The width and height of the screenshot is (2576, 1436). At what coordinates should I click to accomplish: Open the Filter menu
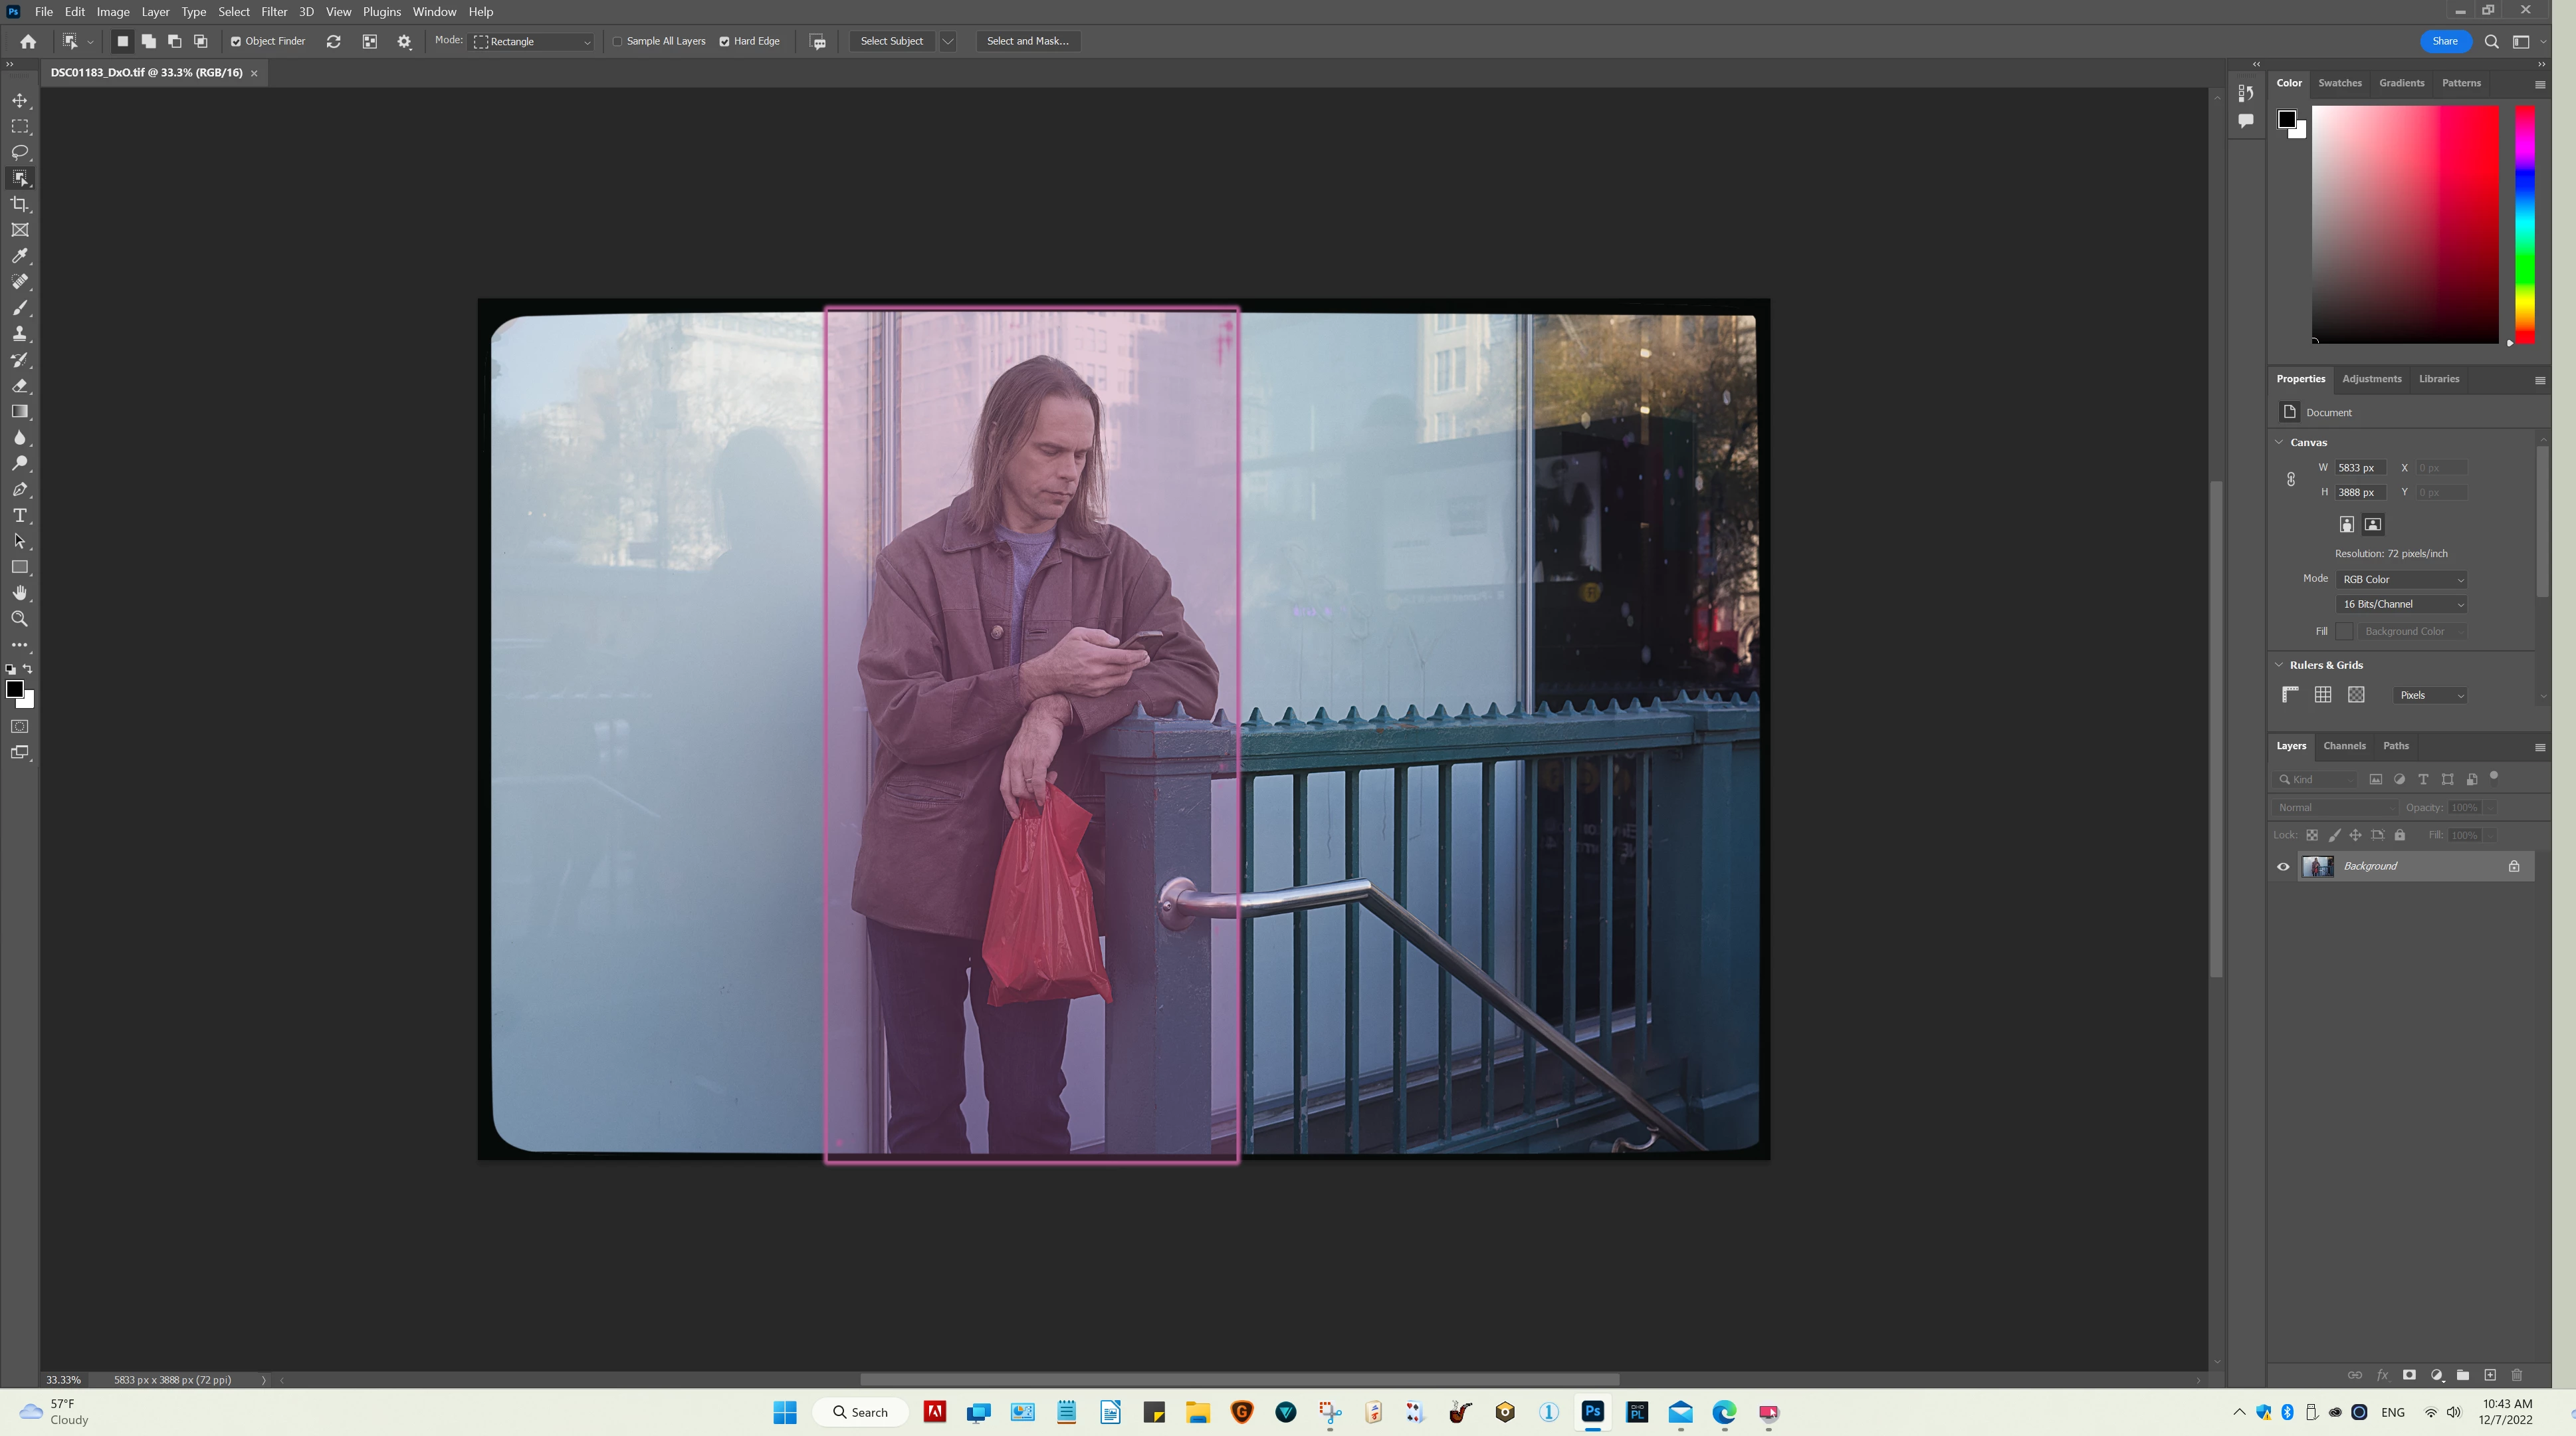[273, 12]
